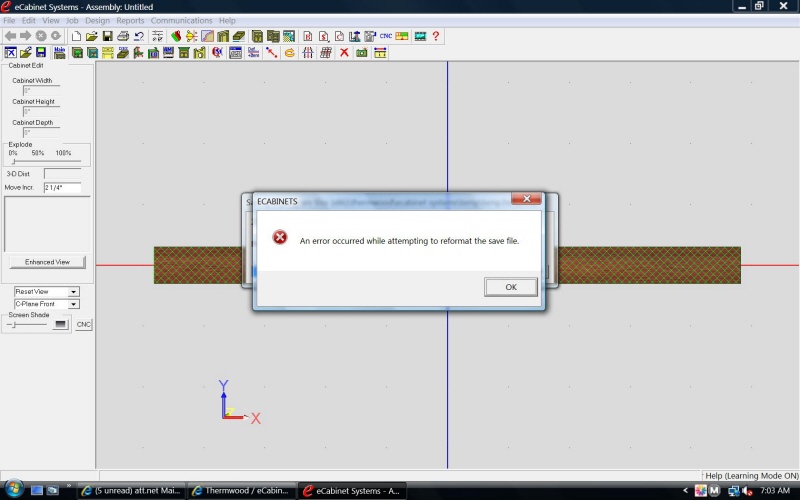Click the Explode slider track
This screenshot has height=500, width=800.
pyautogui.click(x=45, y=161)
